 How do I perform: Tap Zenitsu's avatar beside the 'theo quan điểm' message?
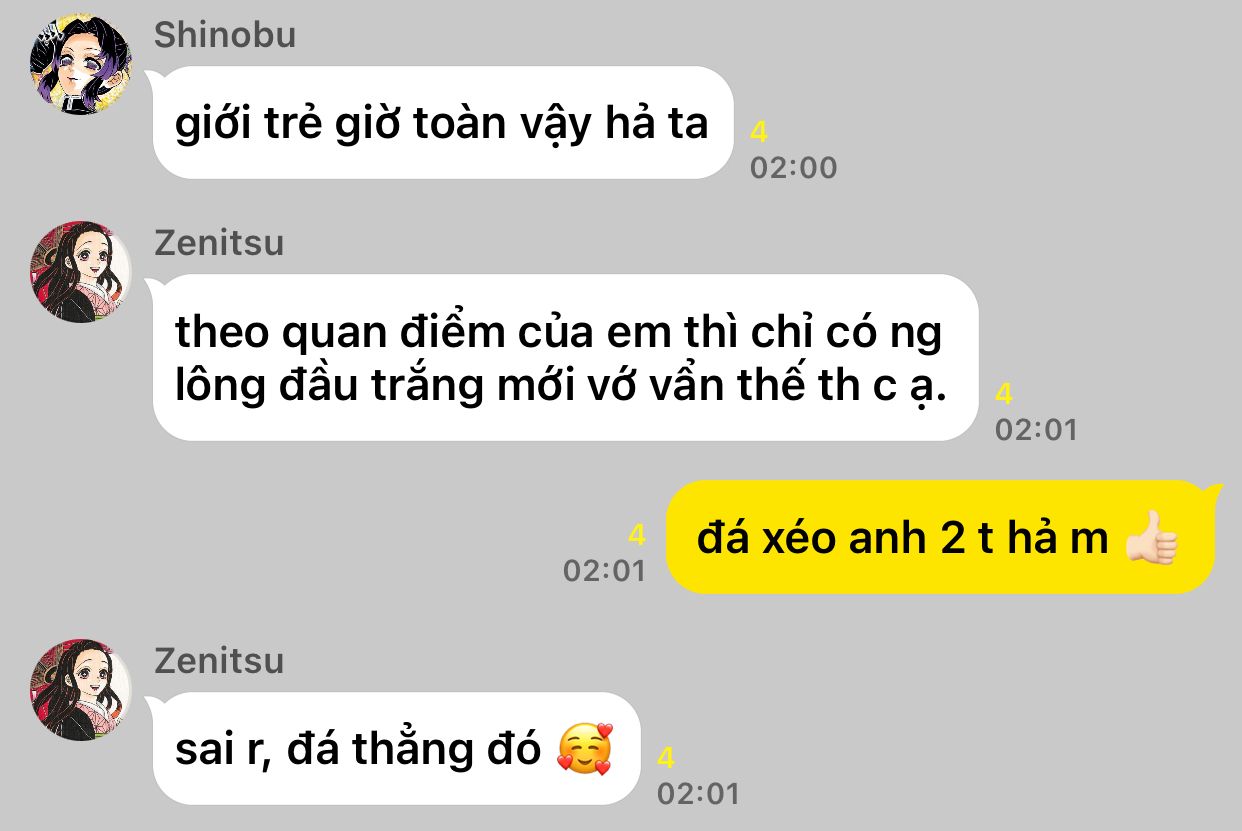(81, 272)
